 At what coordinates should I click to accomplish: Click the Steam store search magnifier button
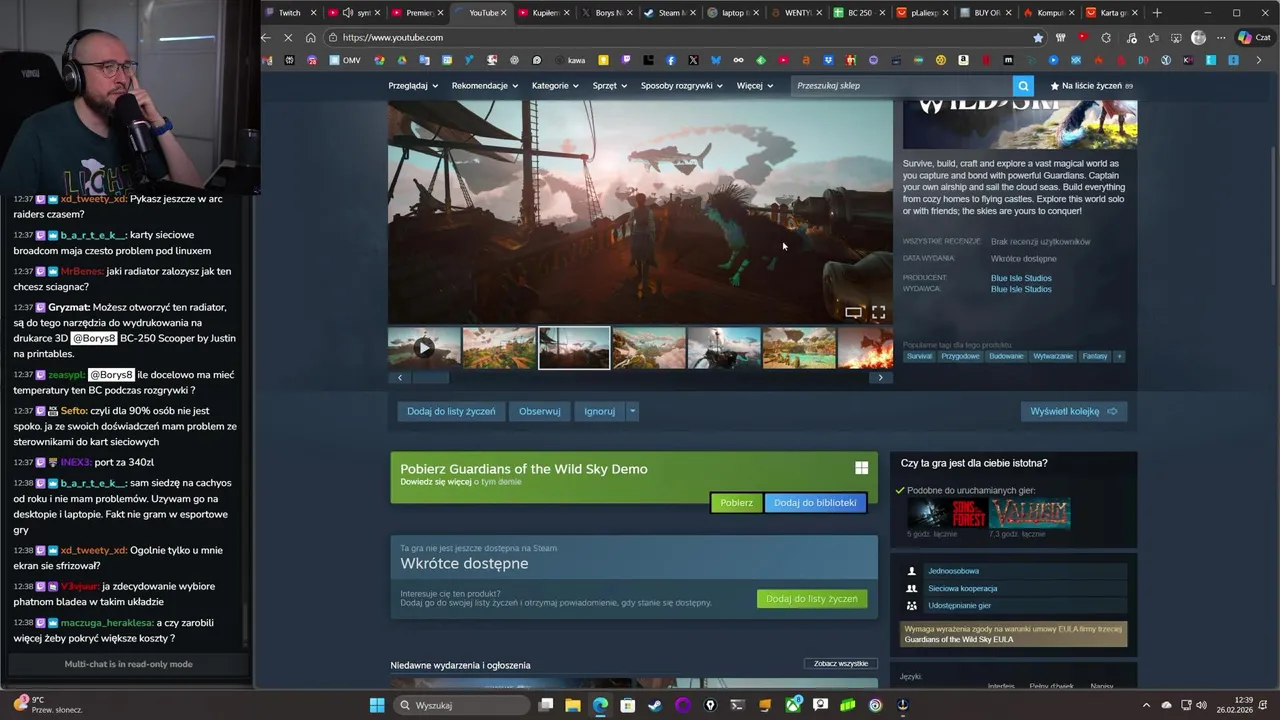(x=1023, y=86)
